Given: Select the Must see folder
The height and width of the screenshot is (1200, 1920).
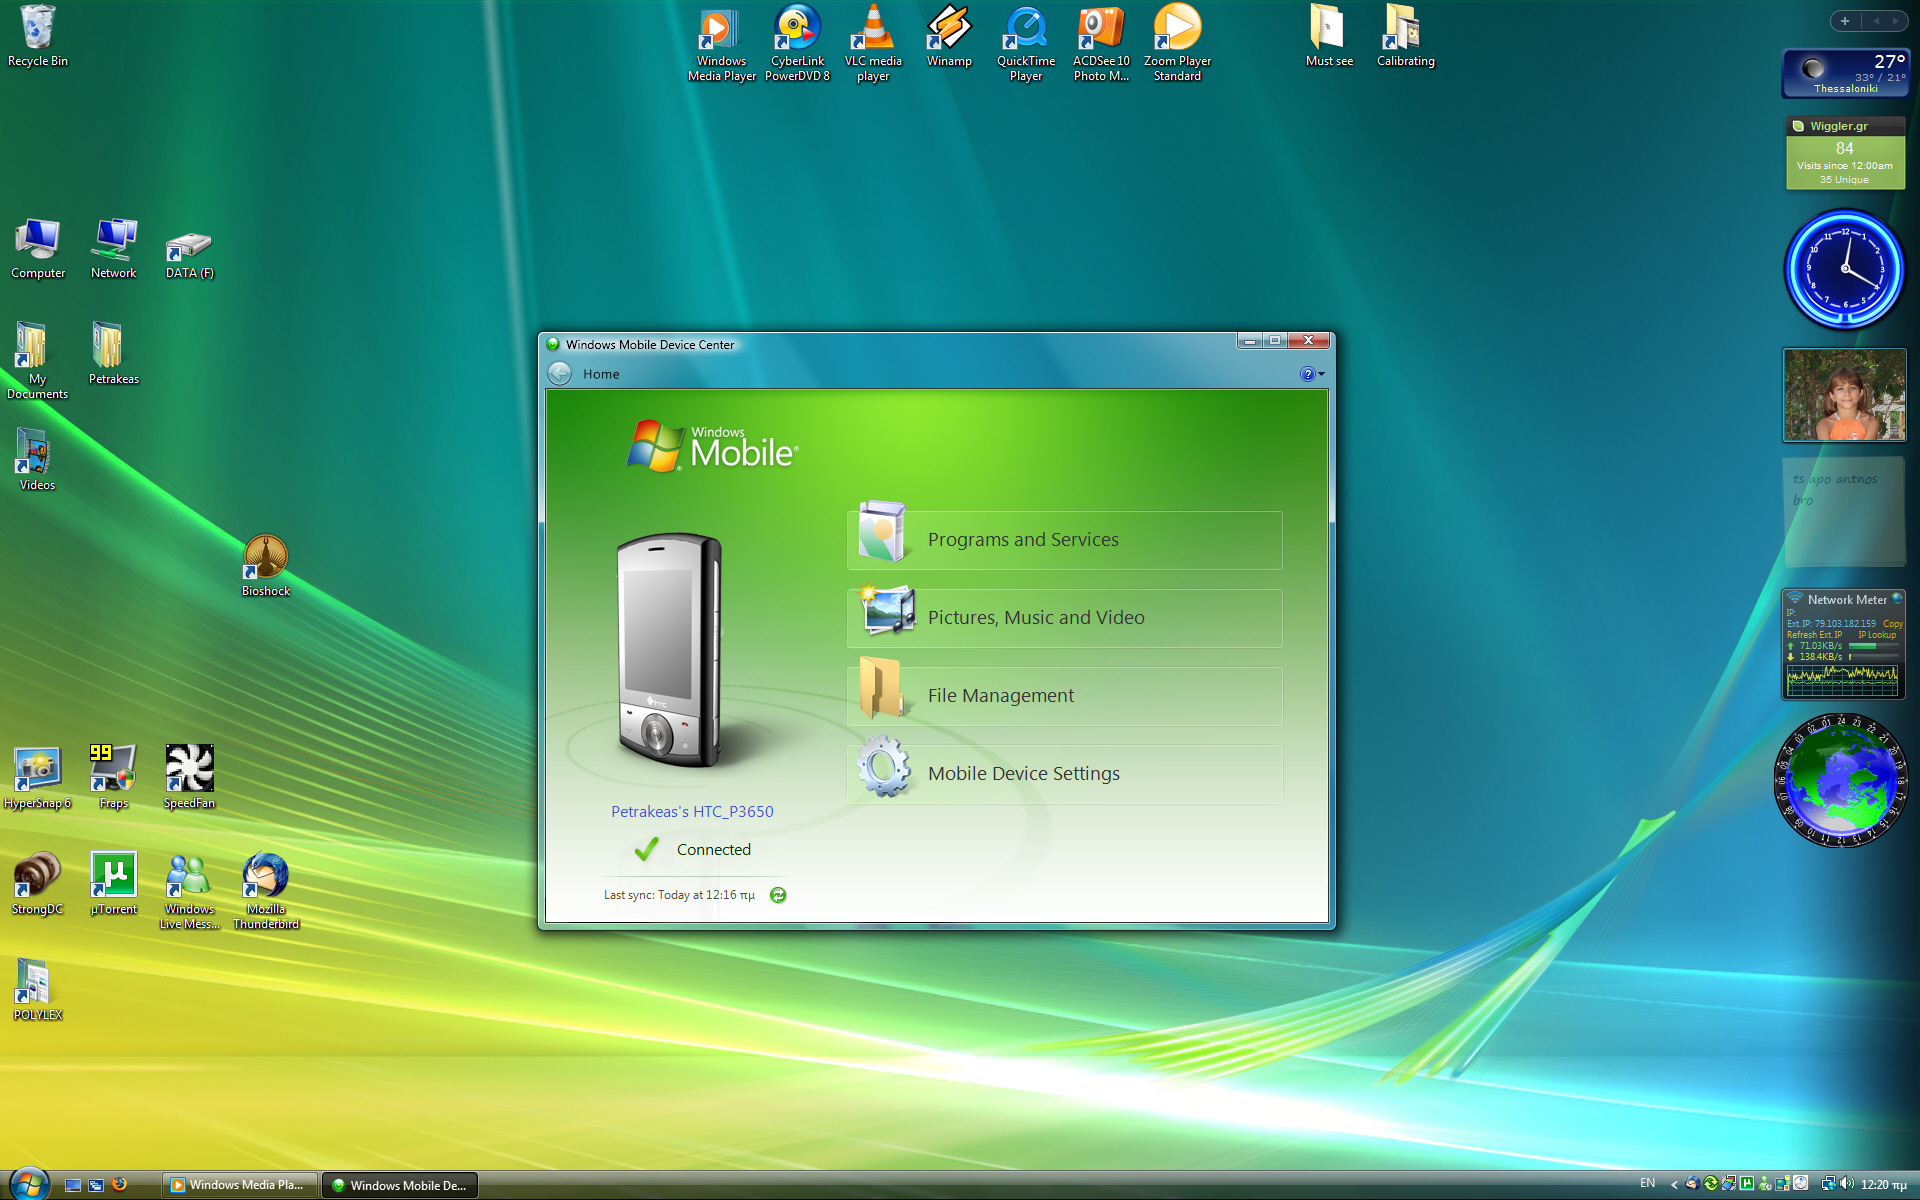Looking at the screenshot, I should coord(1329,37).
